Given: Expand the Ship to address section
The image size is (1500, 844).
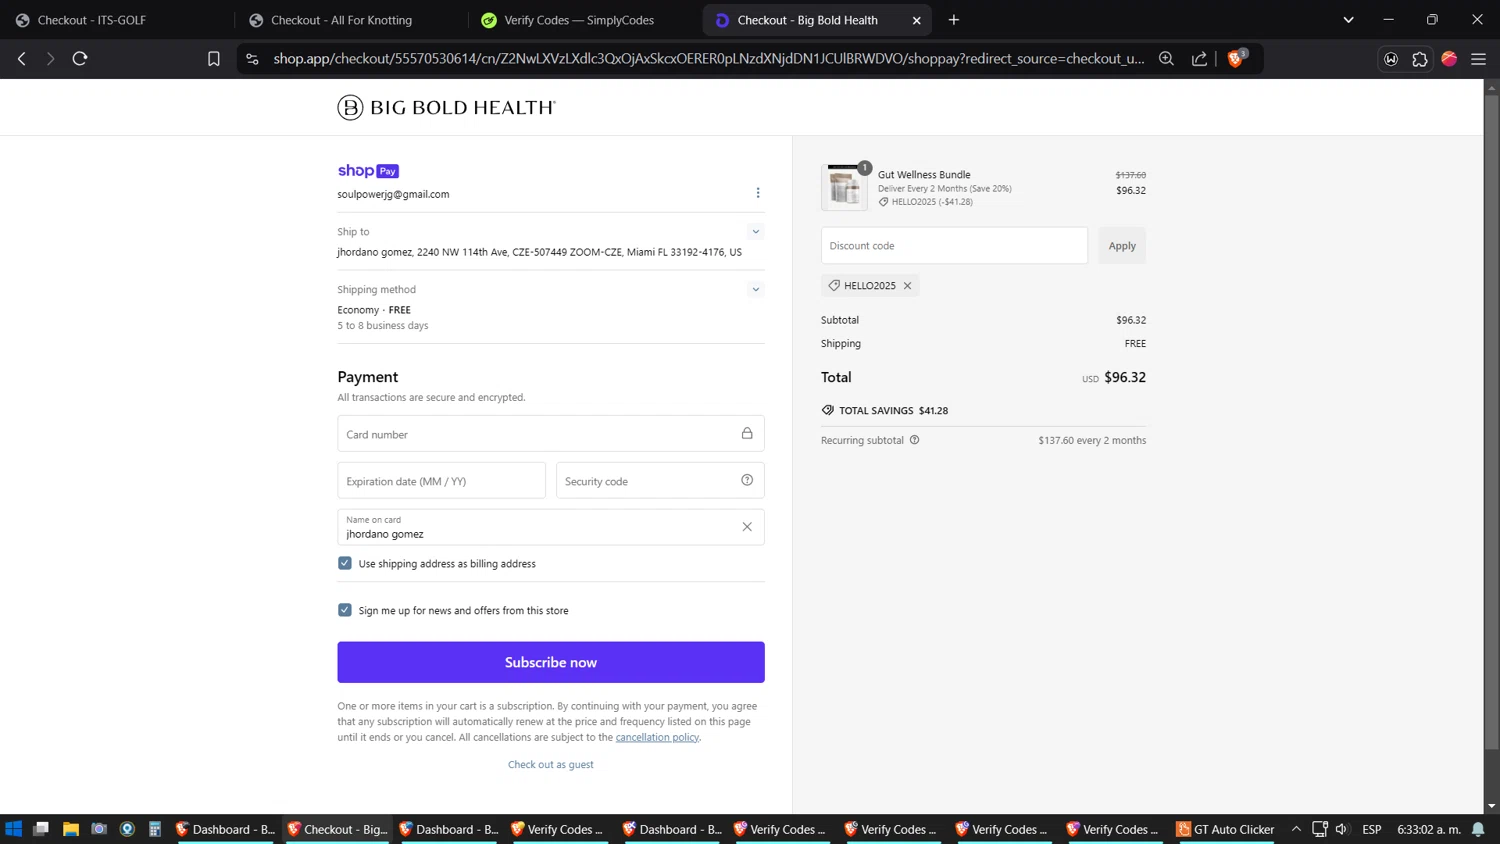Looking at the screenshot, I should point(756,232).
